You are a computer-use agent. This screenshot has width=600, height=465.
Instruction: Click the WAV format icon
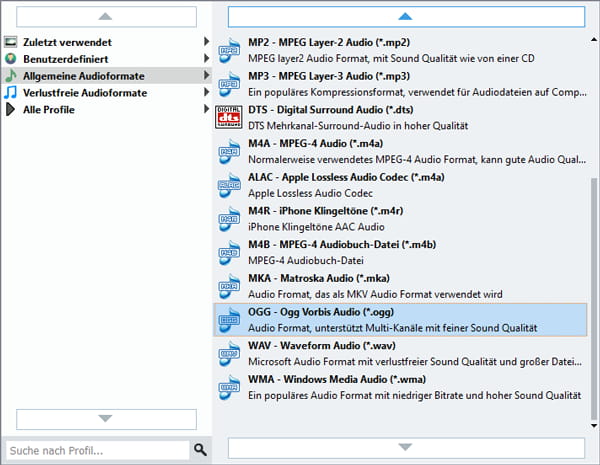229,353
